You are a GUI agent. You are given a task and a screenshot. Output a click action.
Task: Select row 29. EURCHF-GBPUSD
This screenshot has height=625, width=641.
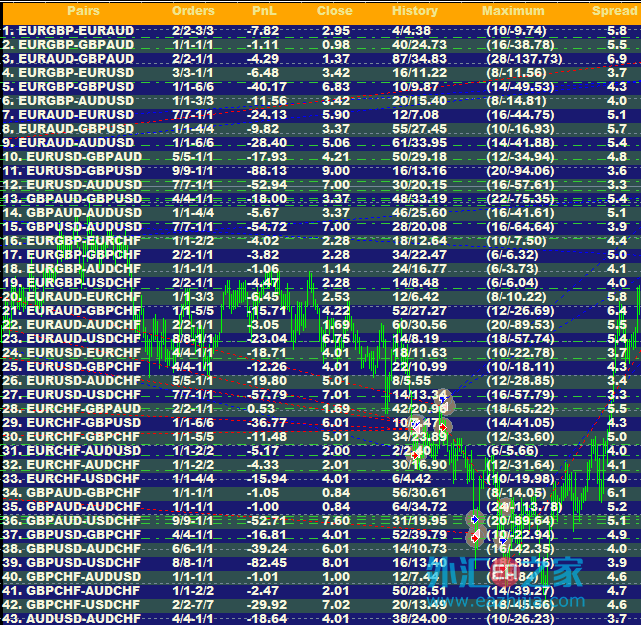(x=322, y=423)
